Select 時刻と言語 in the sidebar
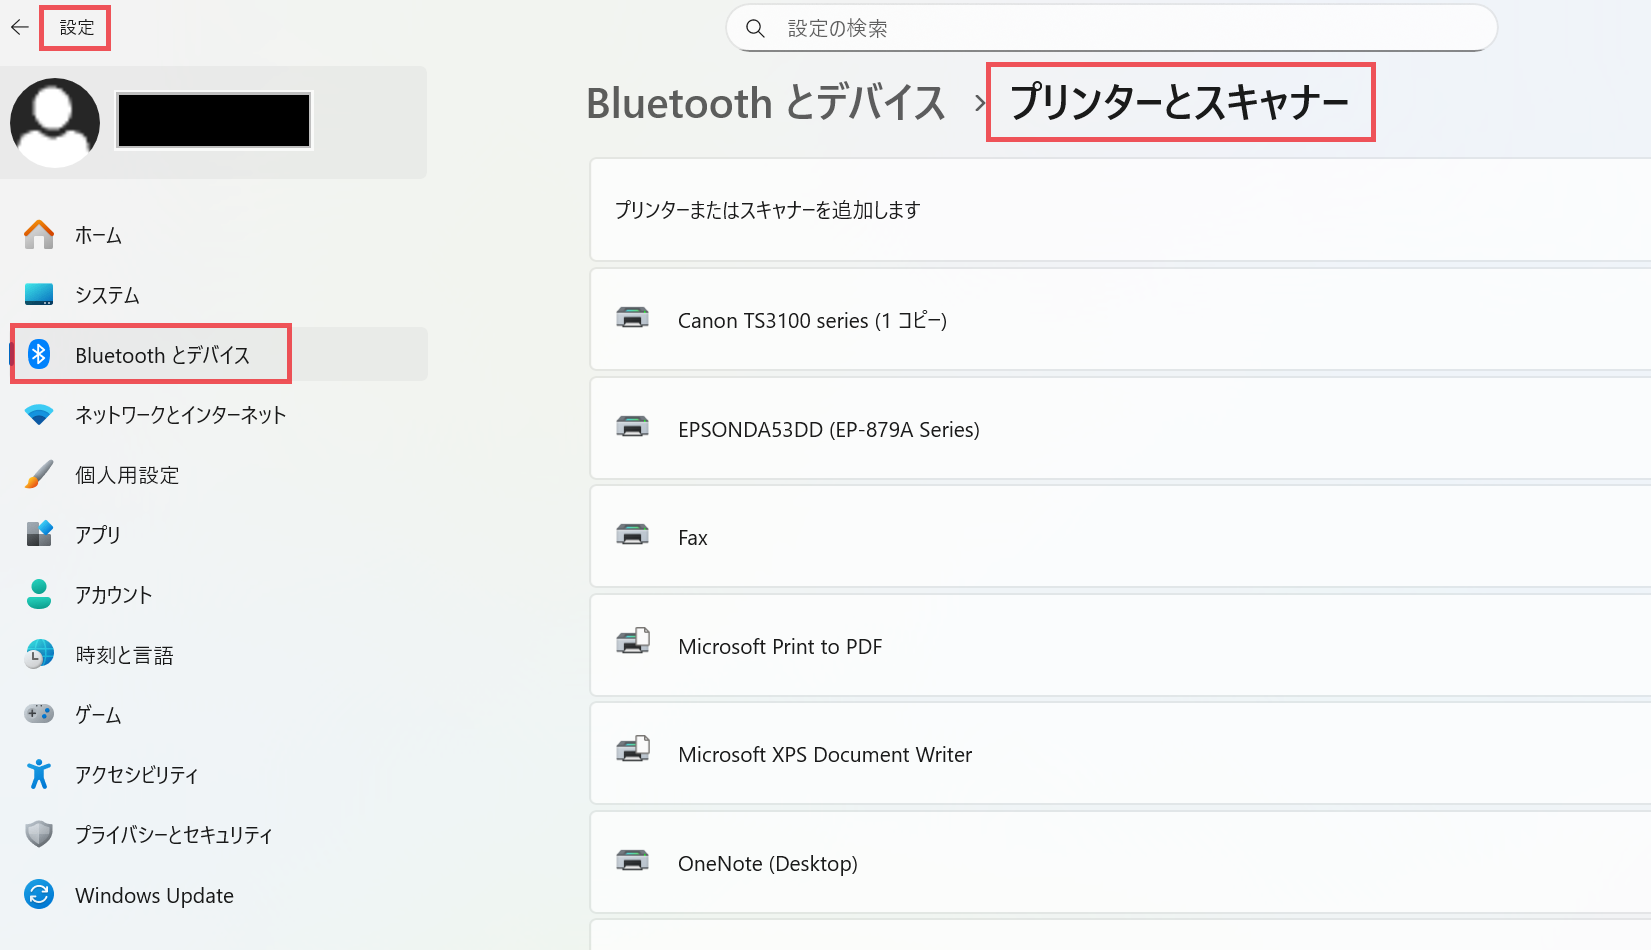 [124, 655]
